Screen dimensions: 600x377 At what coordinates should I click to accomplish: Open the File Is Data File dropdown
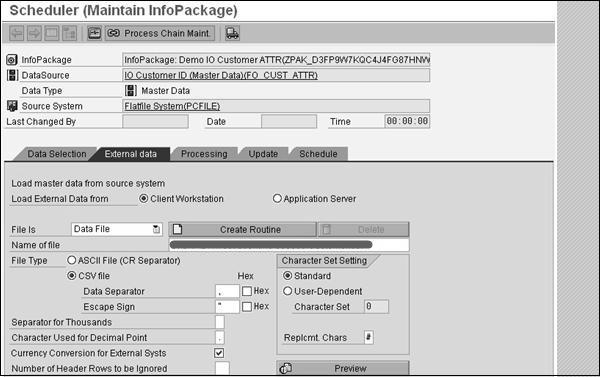coord(117,229)
